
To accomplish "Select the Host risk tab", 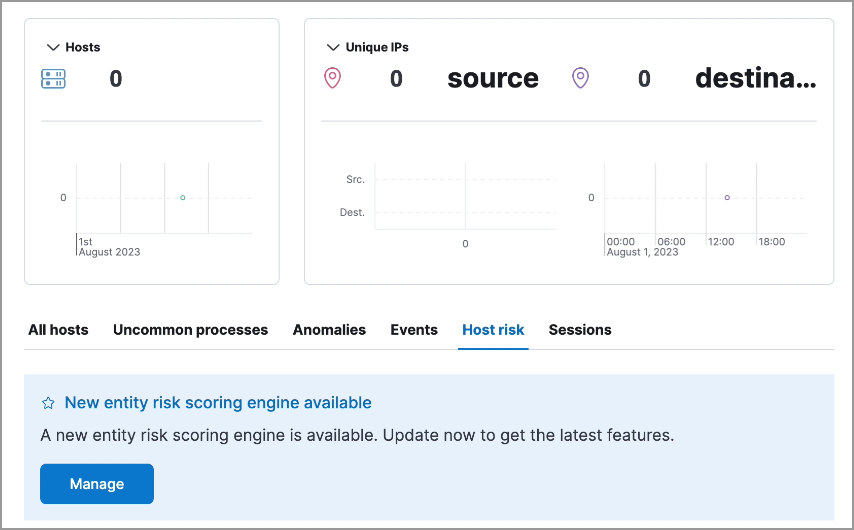I will [x=493, y=329].
